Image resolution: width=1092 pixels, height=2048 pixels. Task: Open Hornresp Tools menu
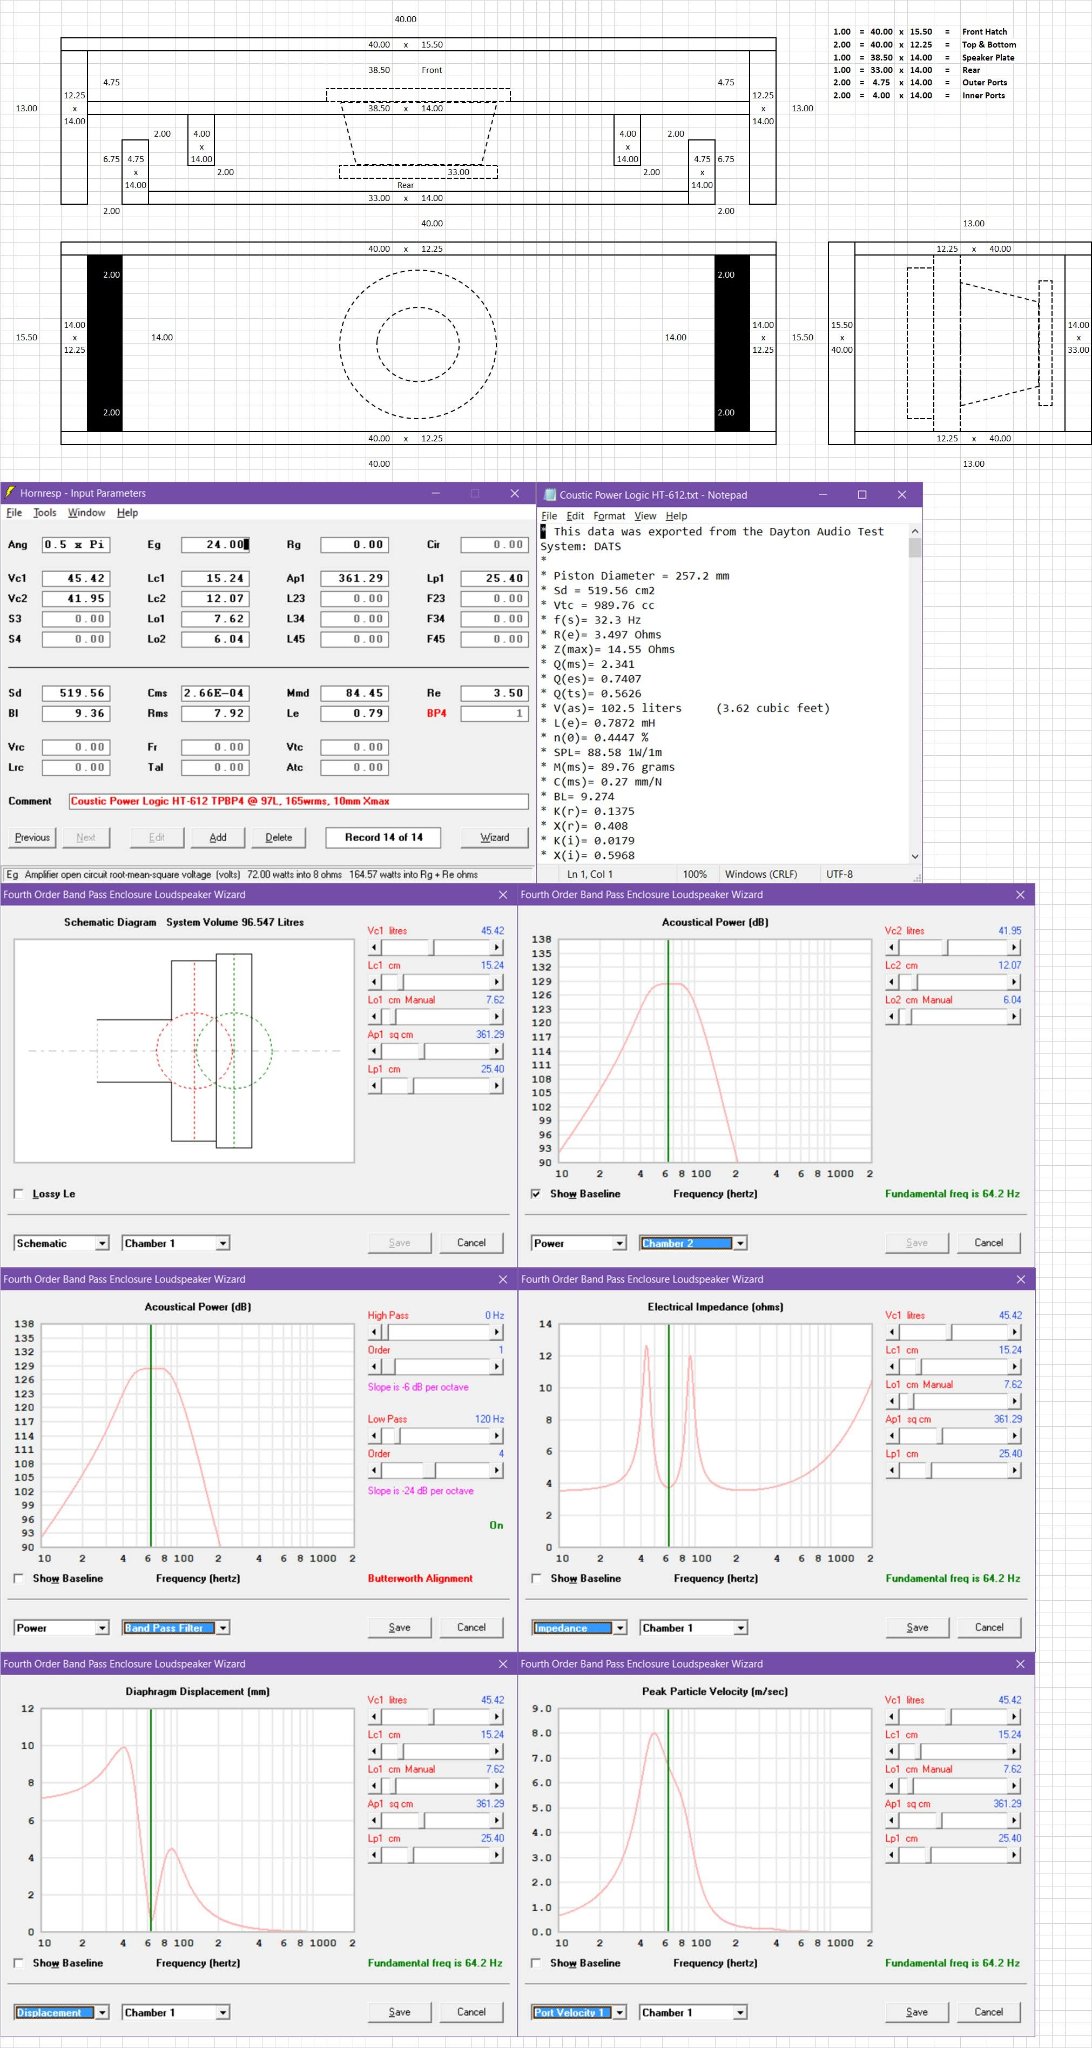pyautogui.click(x=45, y=513)
